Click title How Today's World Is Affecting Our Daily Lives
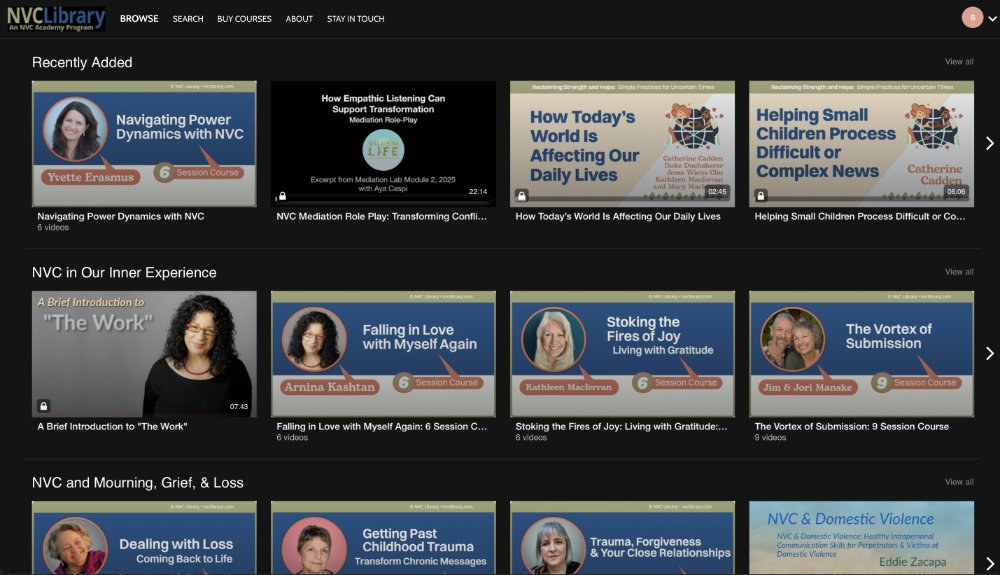Screen dimensions: 1000x575 (x=618, y=216)
